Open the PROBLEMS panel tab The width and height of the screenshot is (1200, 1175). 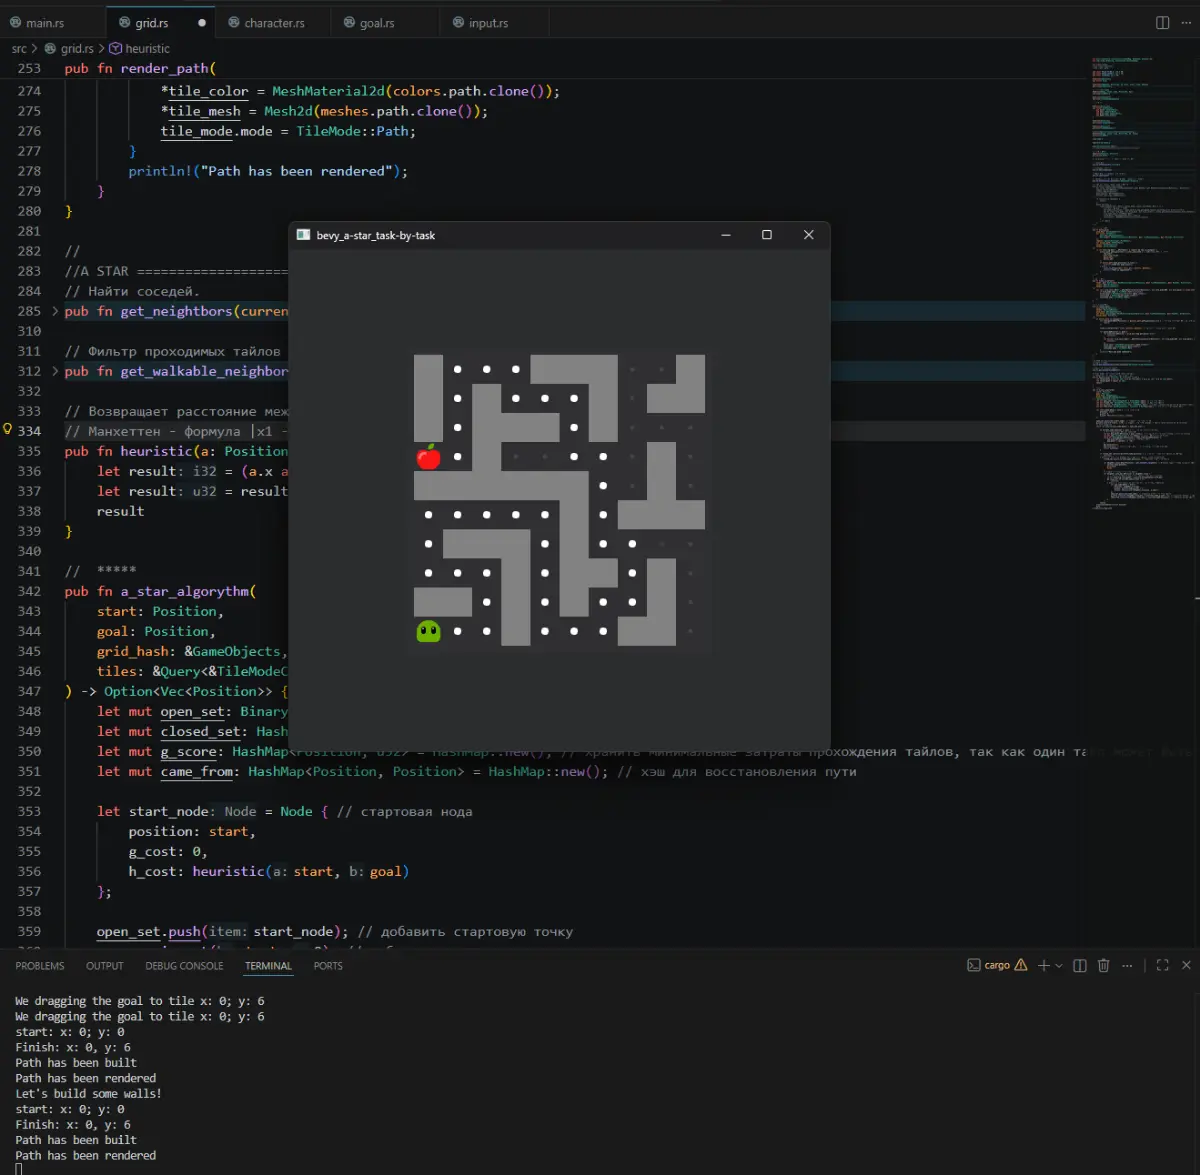tap(40, 966)
